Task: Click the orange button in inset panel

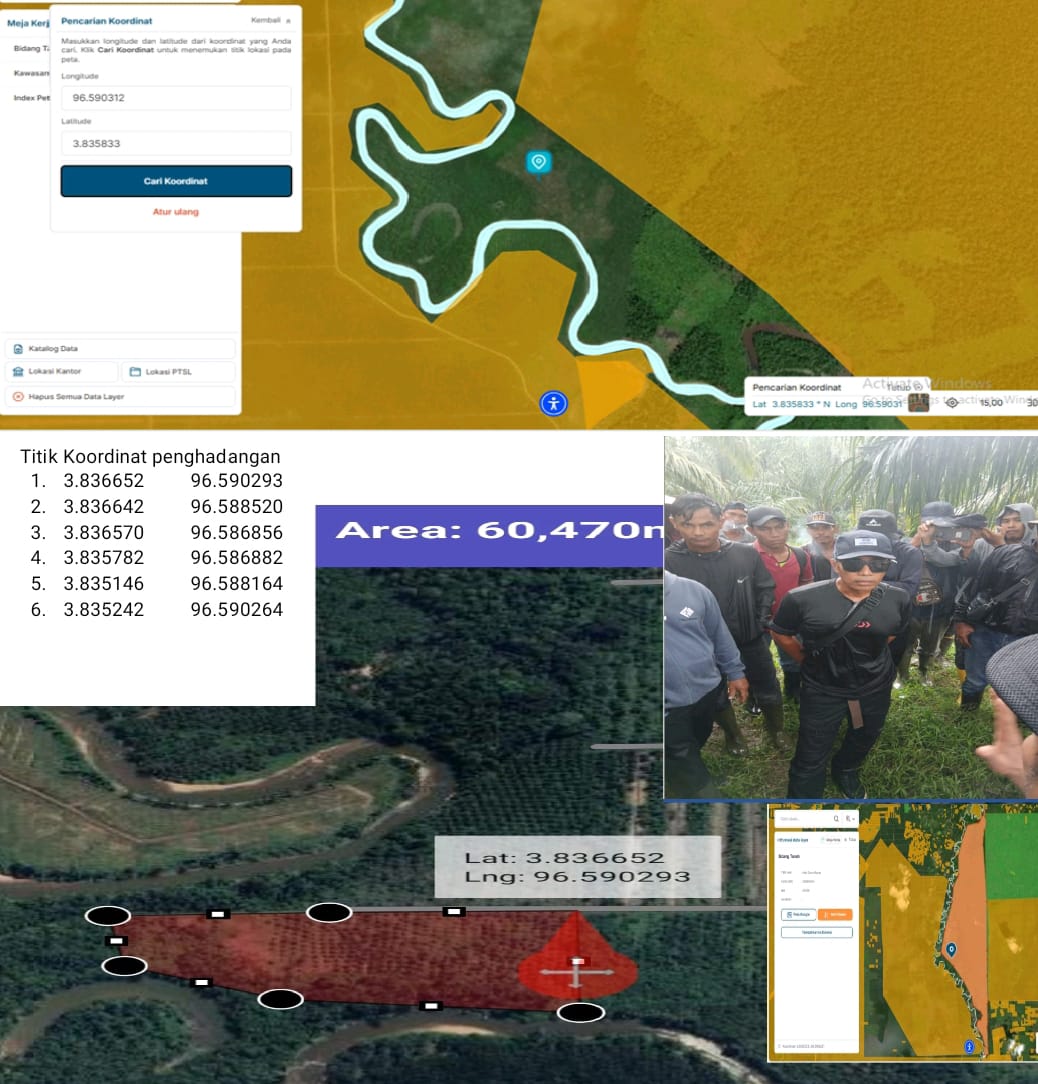Action: click(834, 914)
